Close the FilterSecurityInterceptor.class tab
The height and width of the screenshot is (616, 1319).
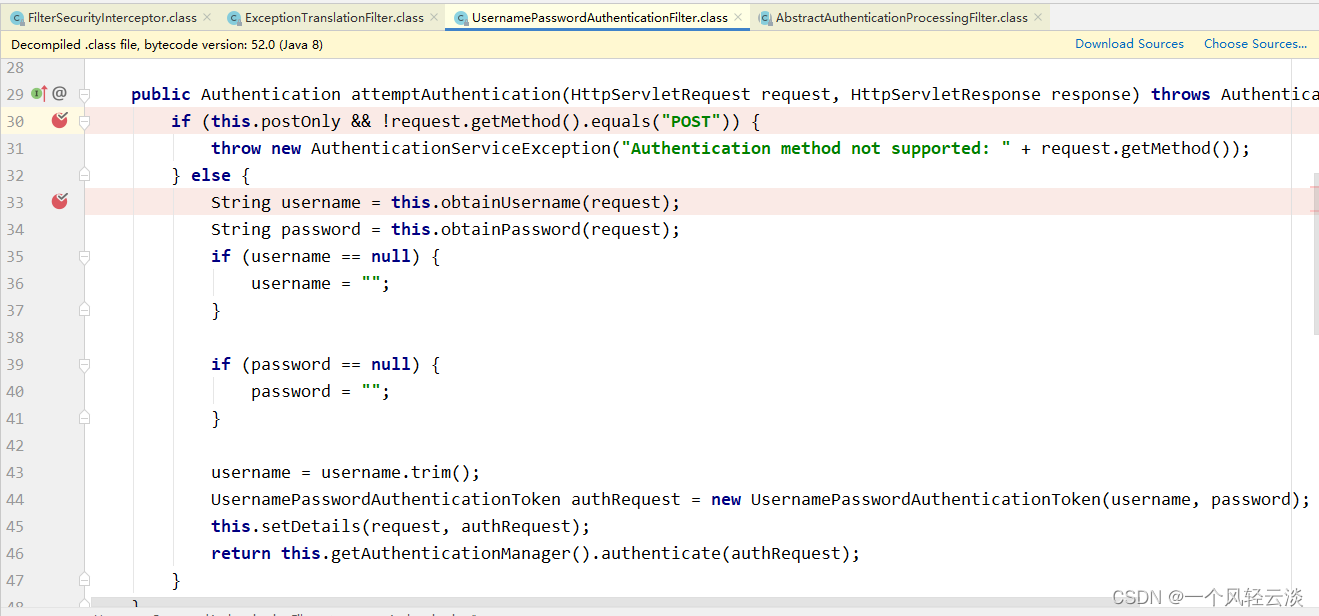[207, 17]
